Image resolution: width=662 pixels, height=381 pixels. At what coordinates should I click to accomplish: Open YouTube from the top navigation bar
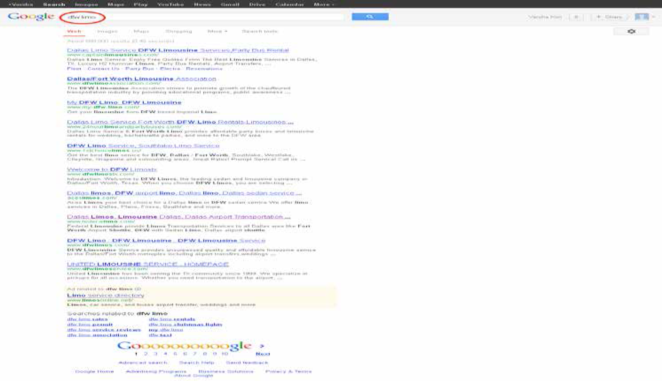pos(170,4)
